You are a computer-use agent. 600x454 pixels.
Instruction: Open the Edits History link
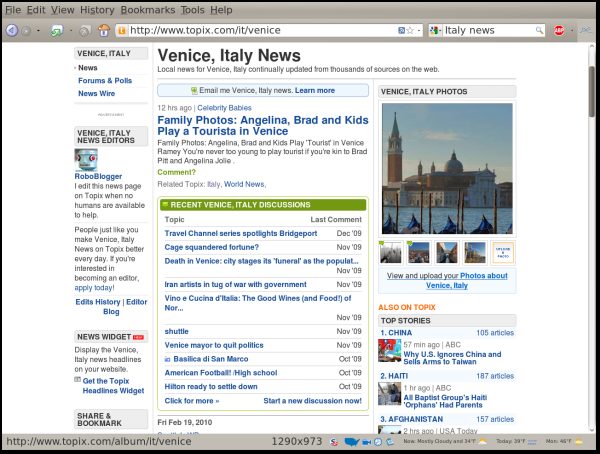click(x=98, y=302)
